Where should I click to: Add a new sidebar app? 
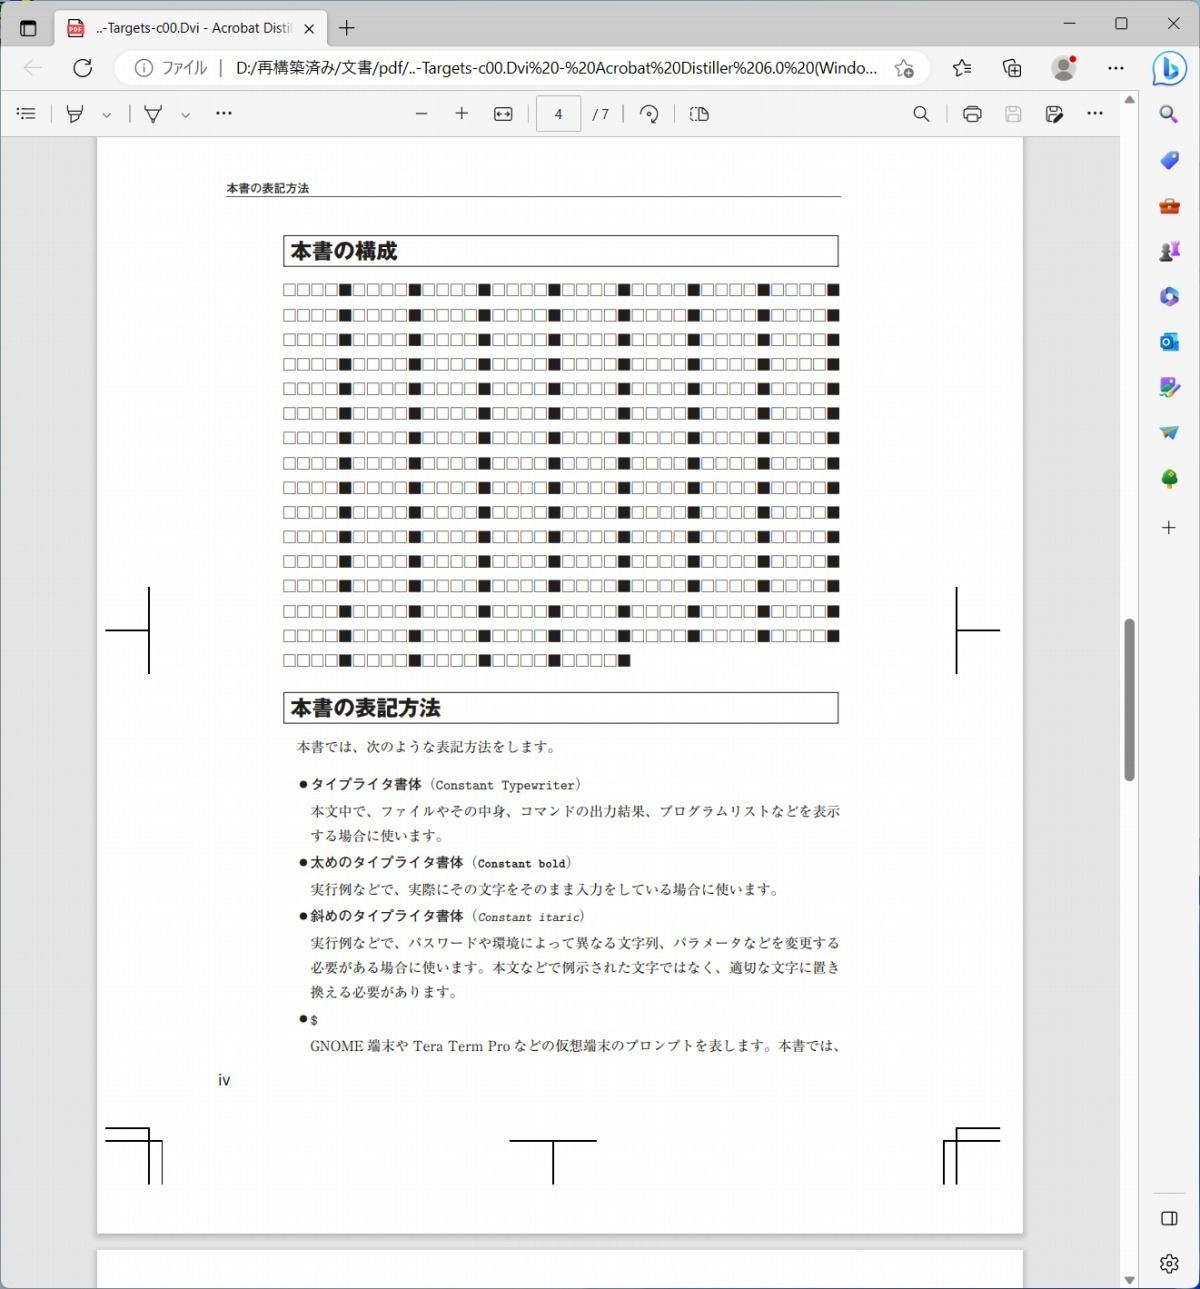(x=1169, y=527)
